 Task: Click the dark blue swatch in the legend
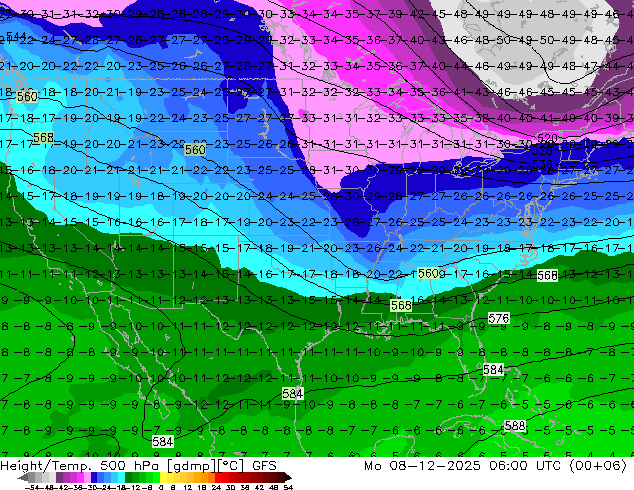94,477
